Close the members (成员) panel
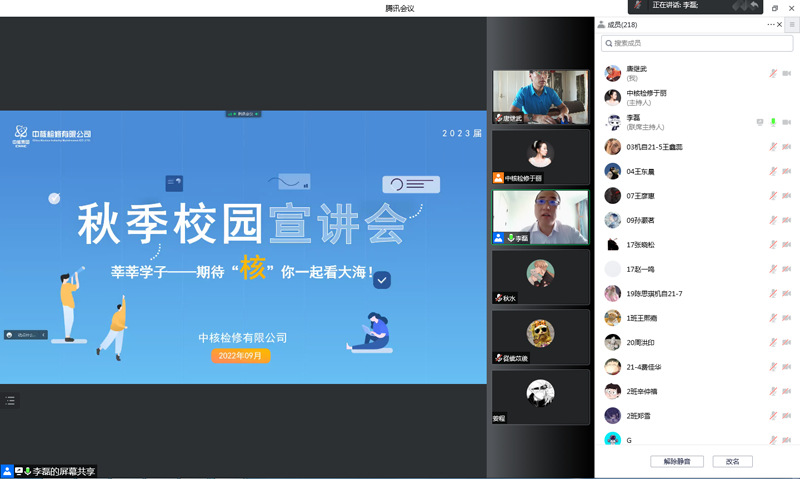 [780, 24]
